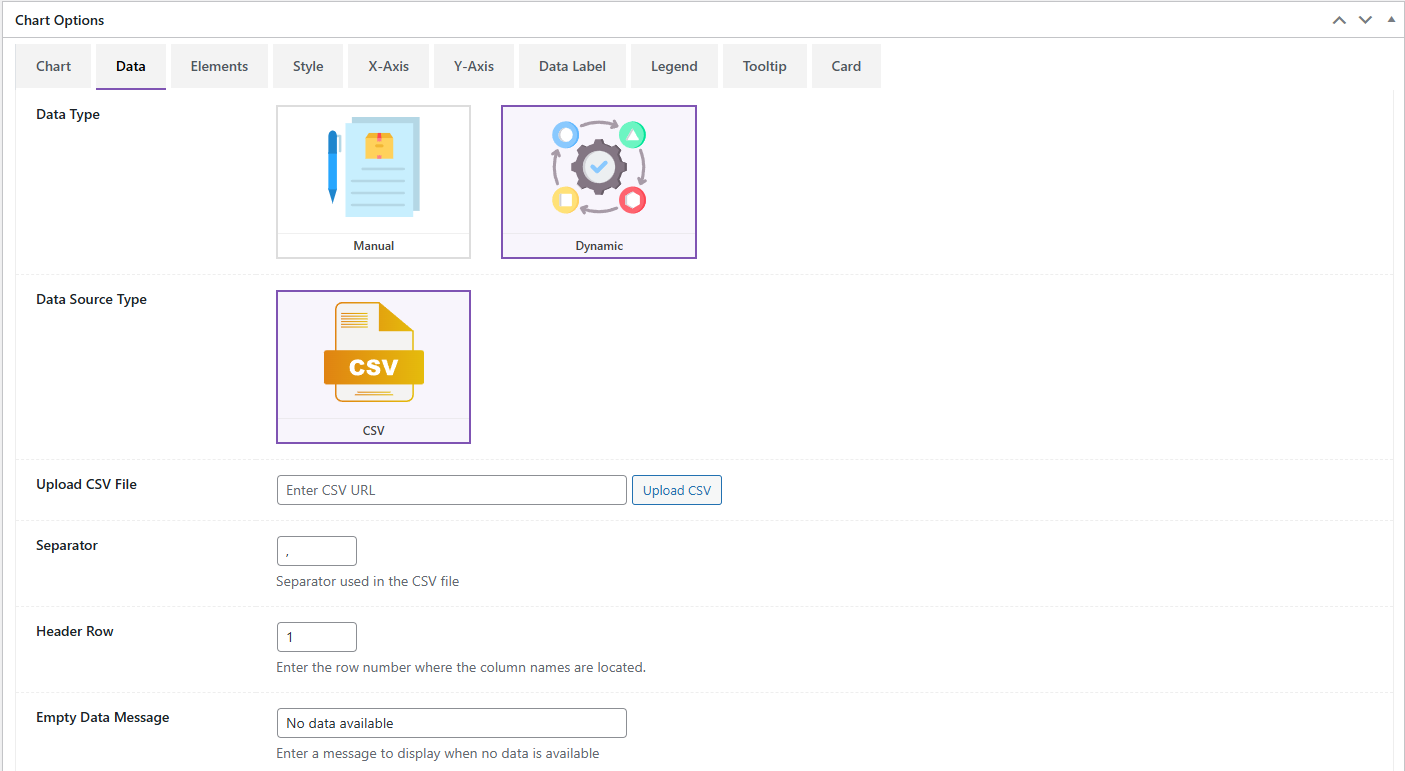Click the Separator label
The width and height of the screenshot is (1405, 771).
(67, 546)
